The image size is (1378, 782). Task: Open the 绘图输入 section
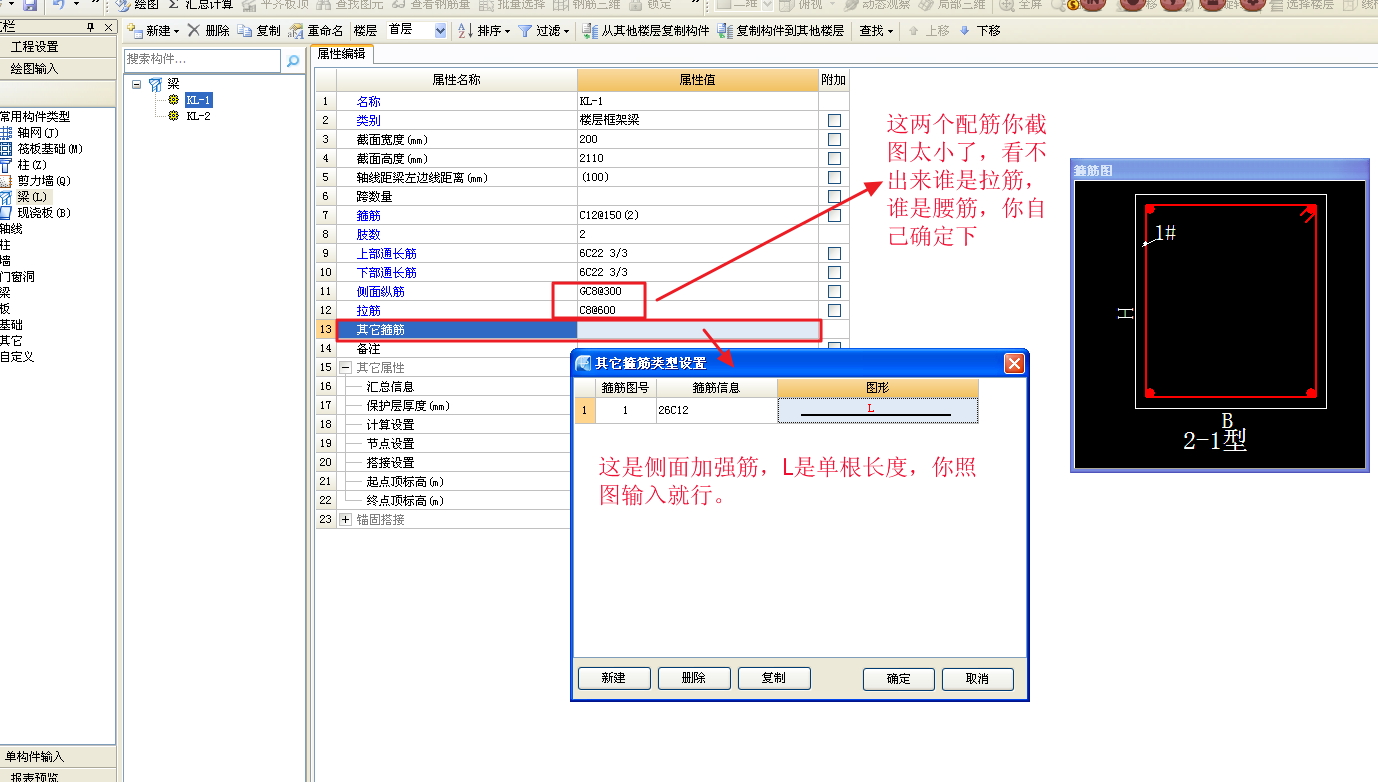tap(58, 69)
